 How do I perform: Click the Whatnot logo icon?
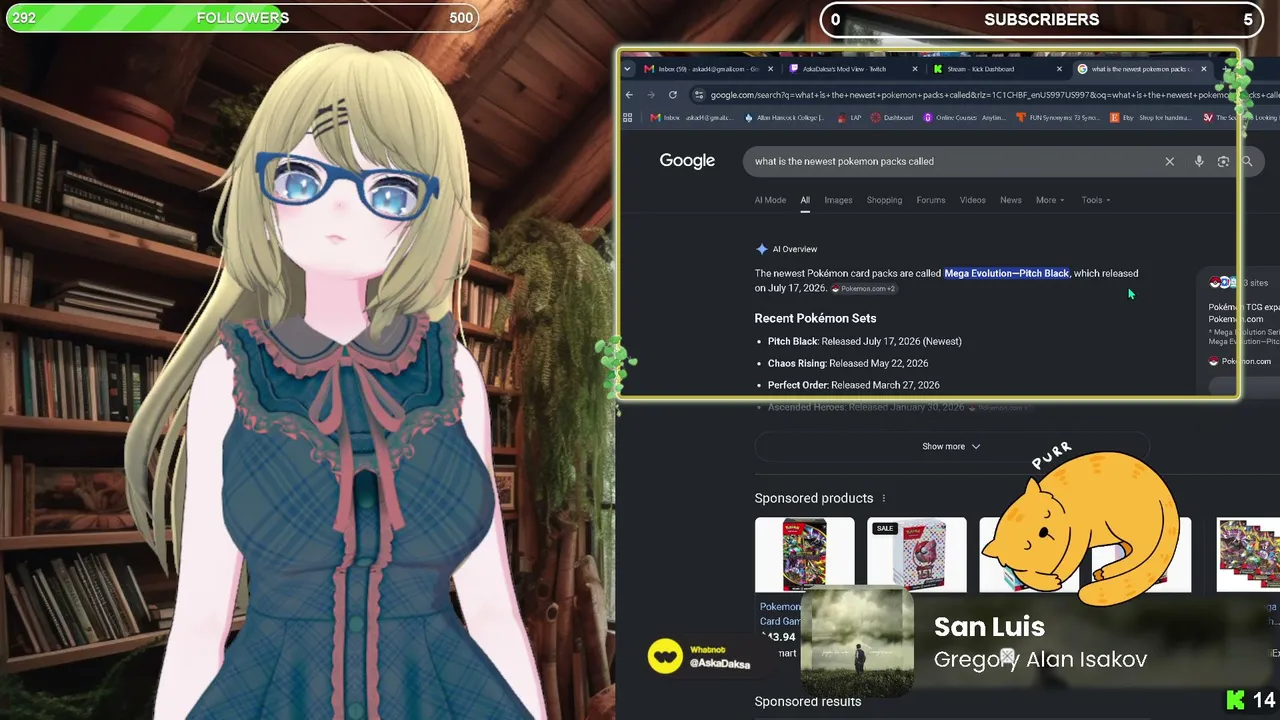[665, 656]
